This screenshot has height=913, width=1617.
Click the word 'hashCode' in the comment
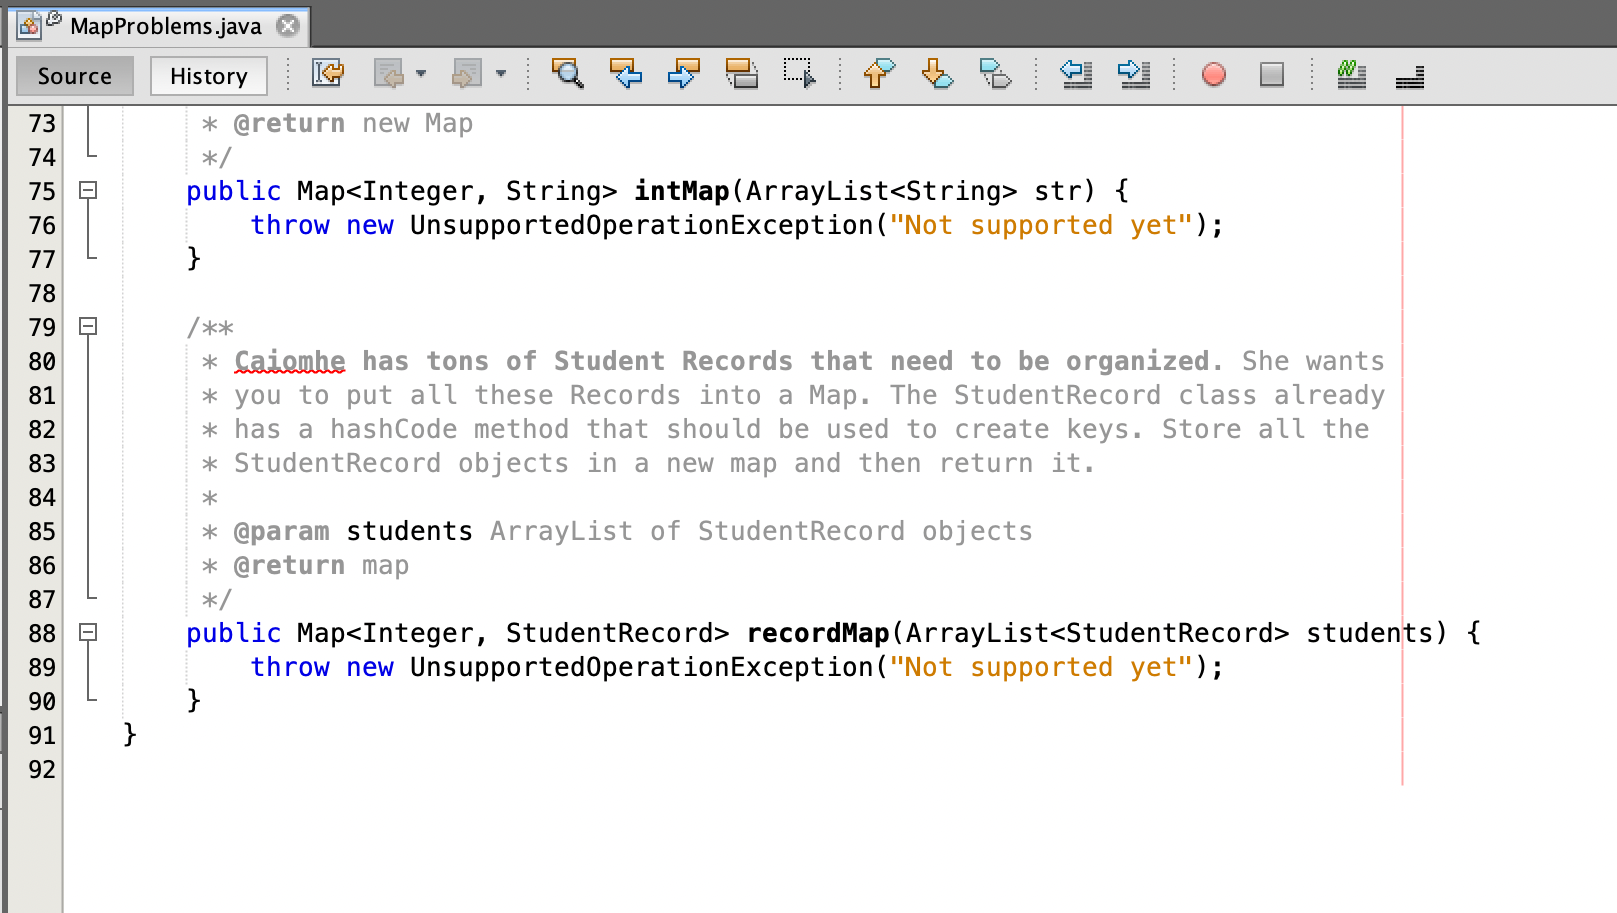(394, 429)
